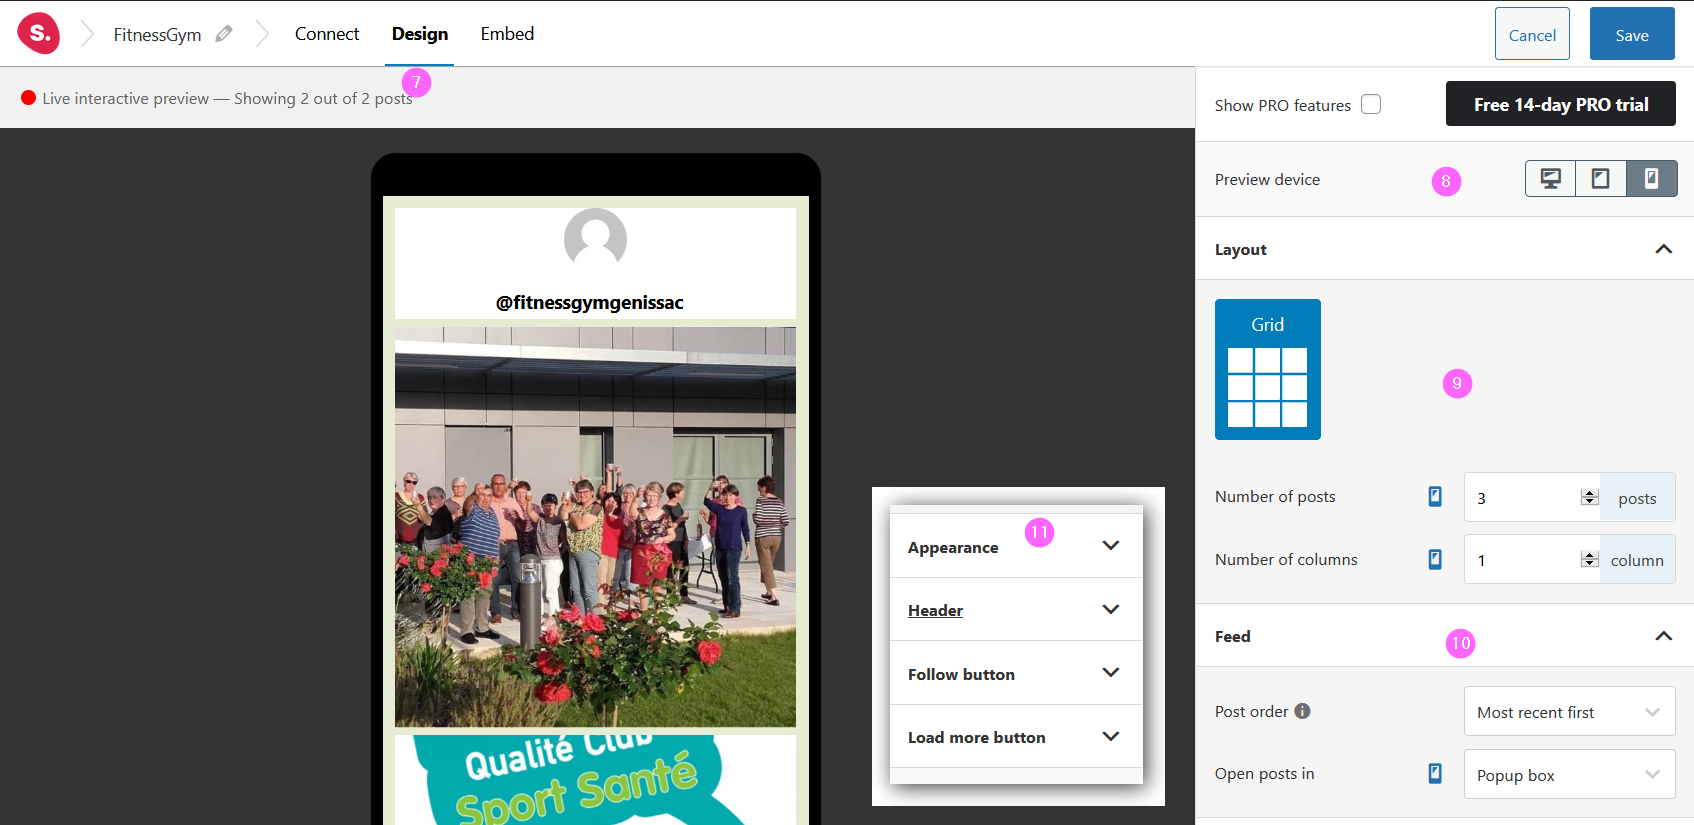Click the Preview device label

(1267, 179)
